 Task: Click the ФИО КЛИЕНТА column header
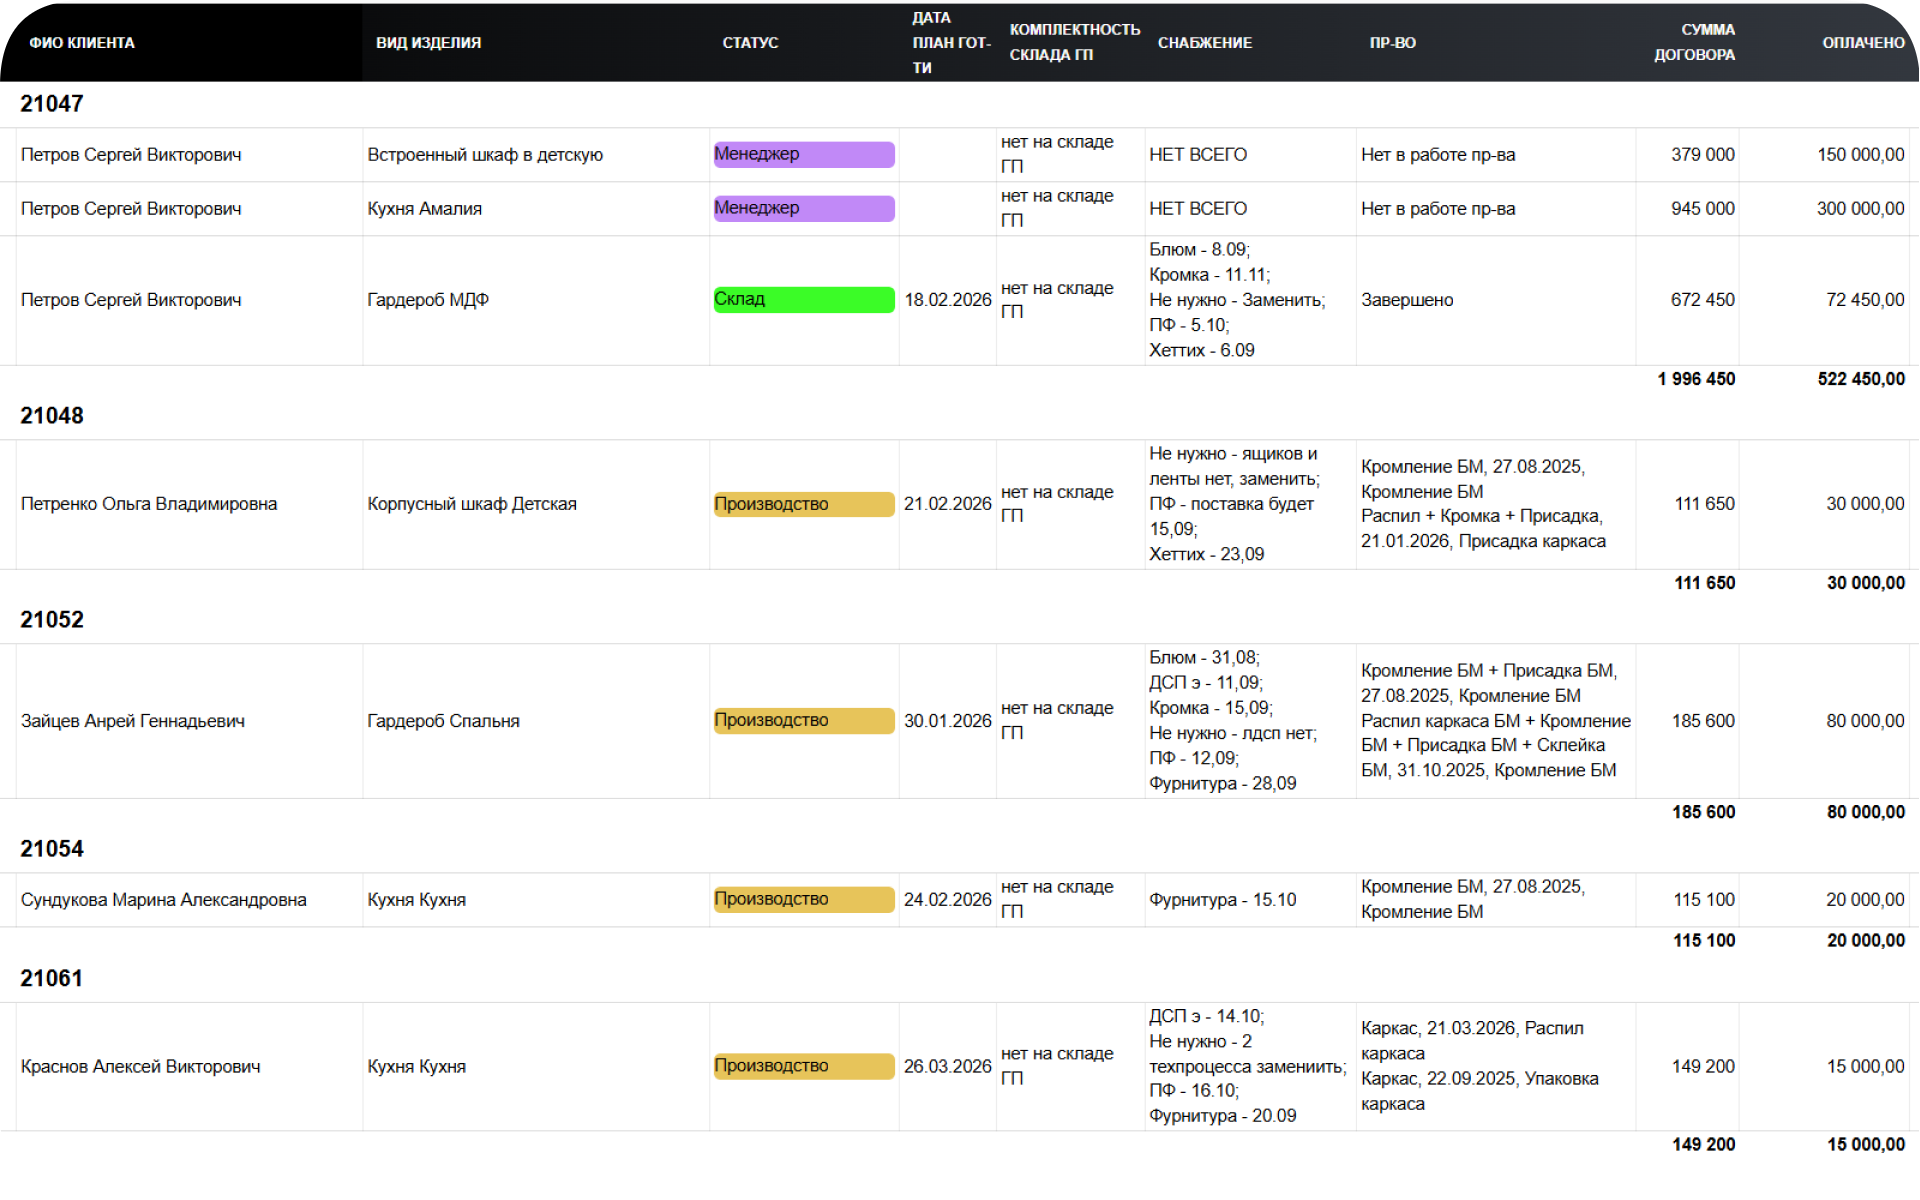[82, 43]
